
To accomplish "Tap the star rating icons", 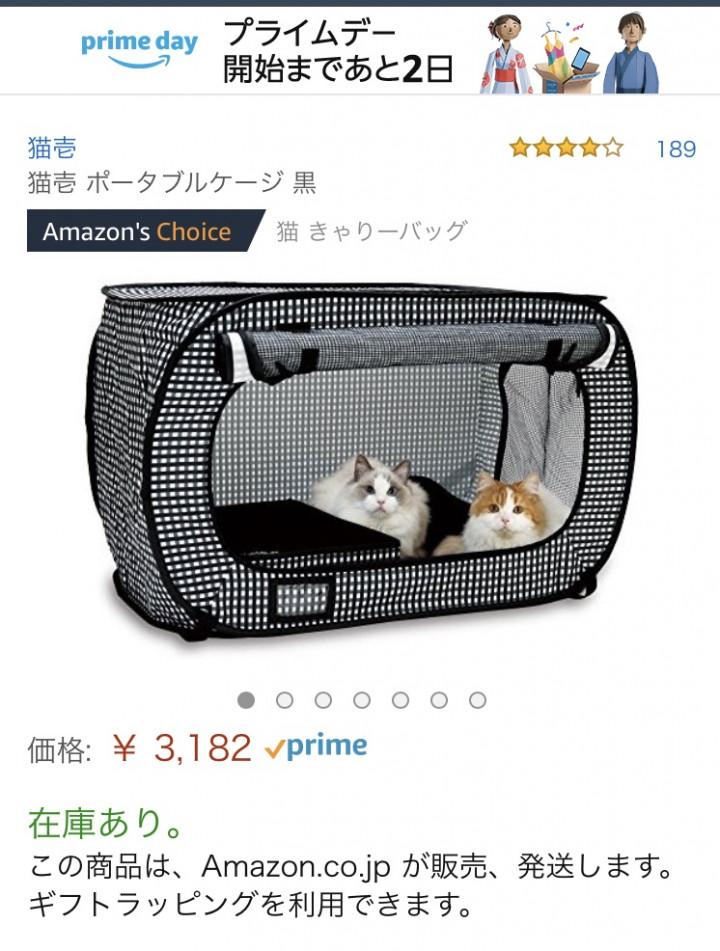I will point(567,147).
